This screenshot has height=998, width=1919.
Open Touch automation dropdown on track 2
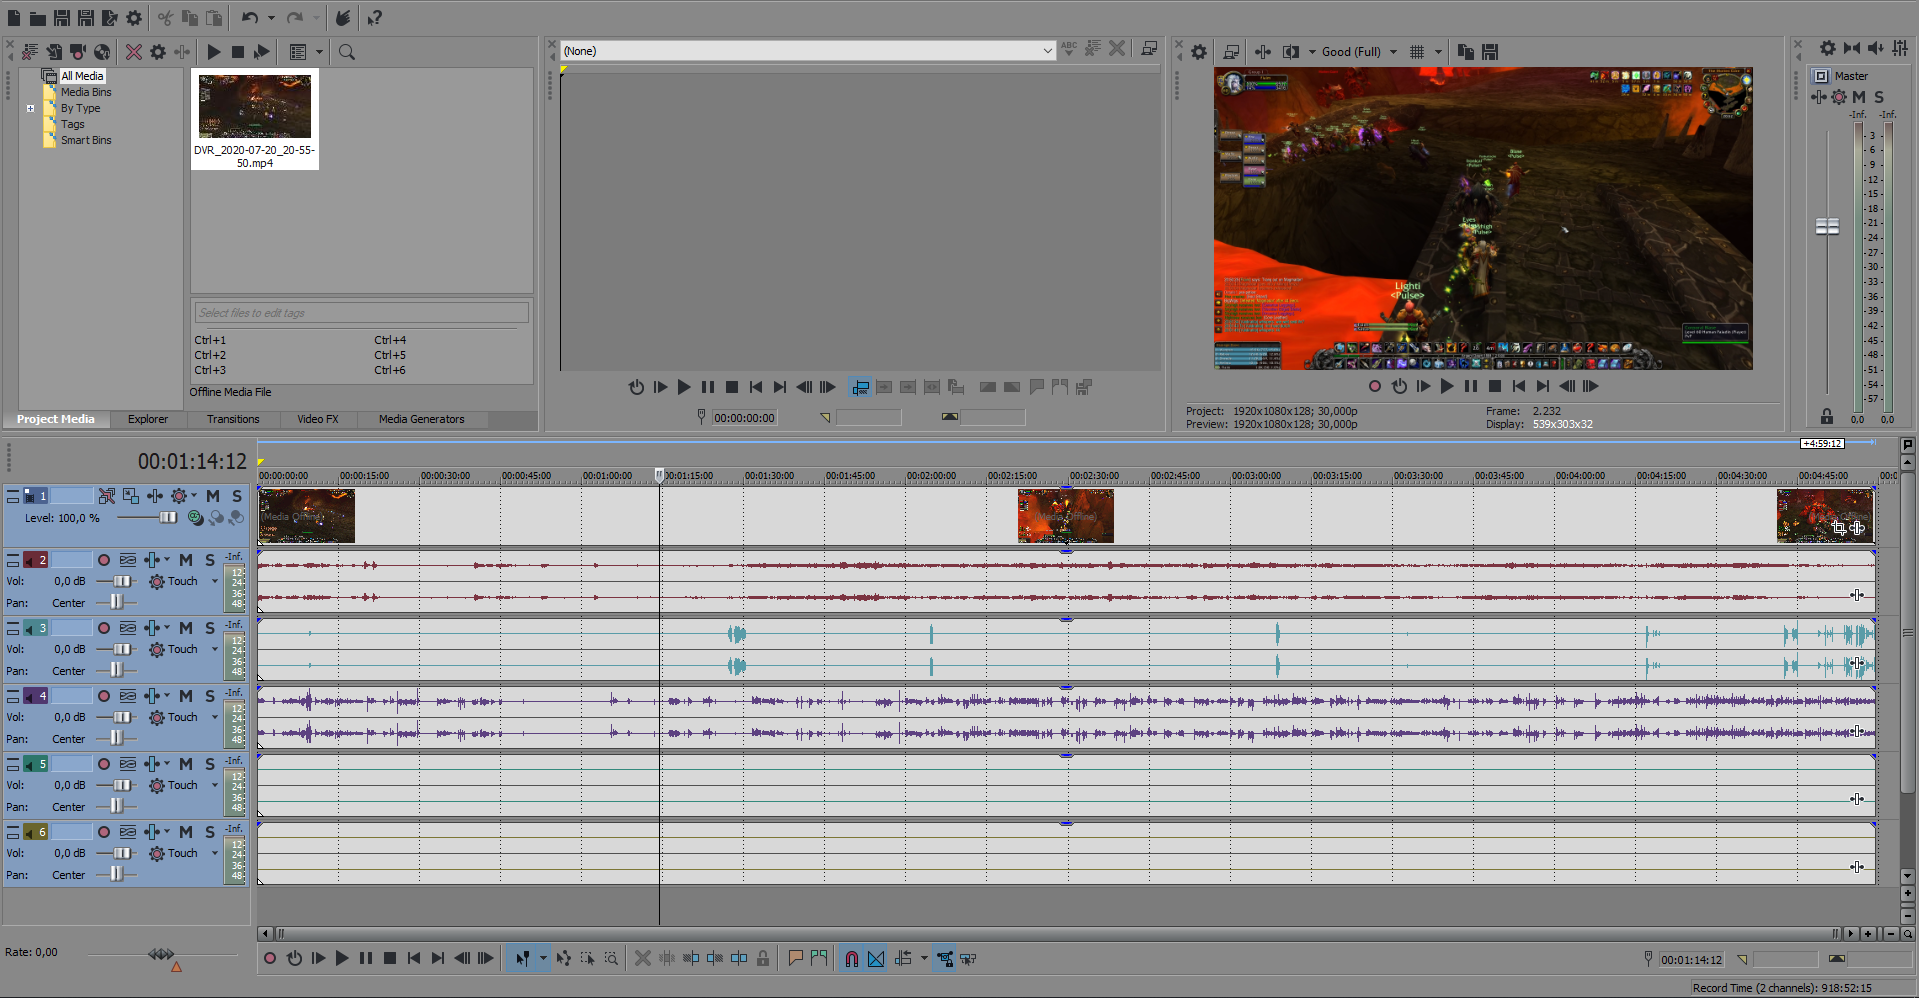click(214, 581)
